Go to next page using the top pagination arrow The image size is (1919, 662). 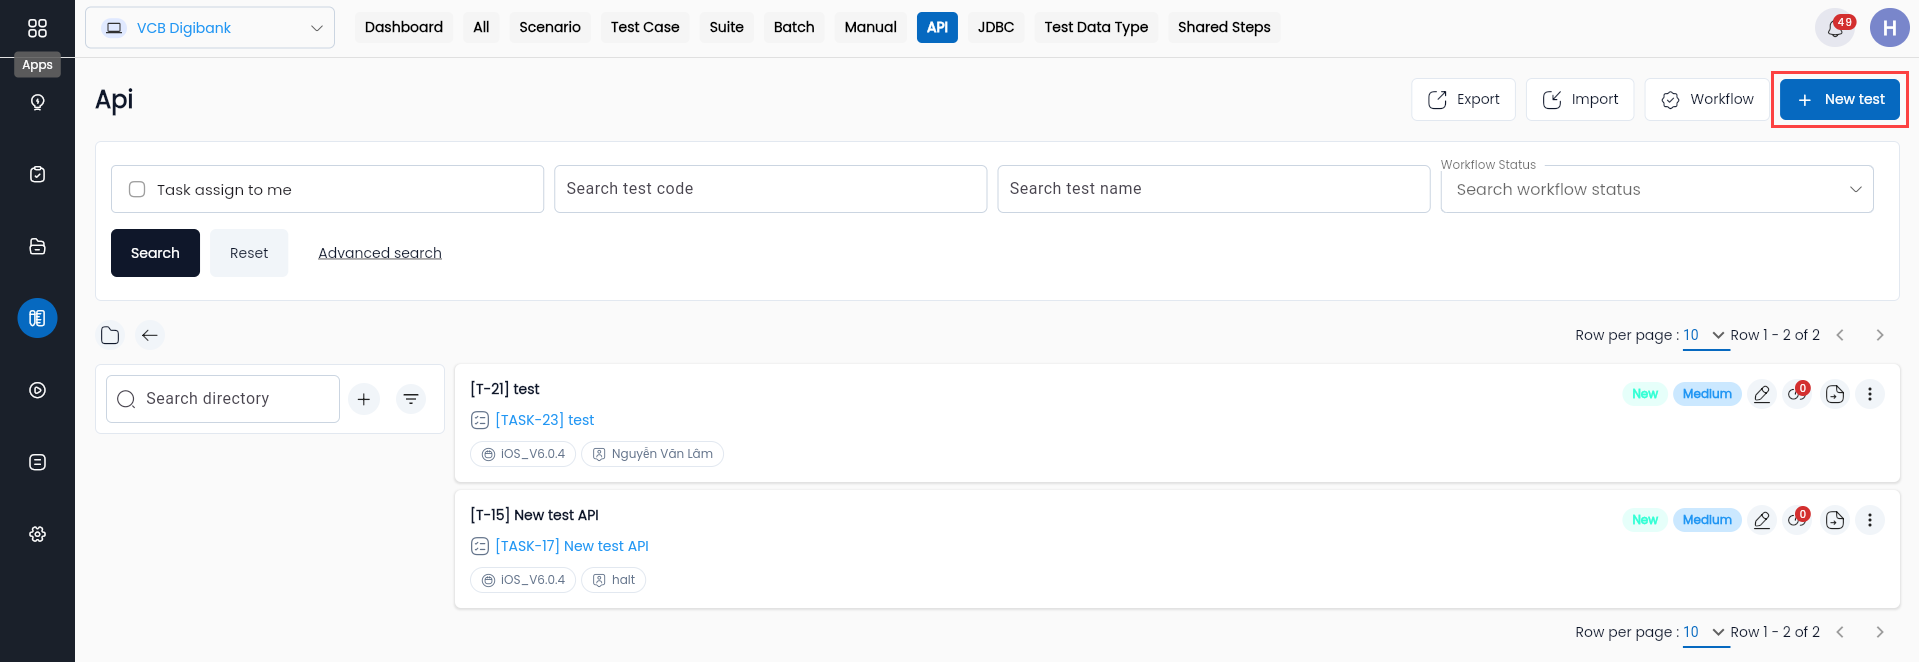tap(1880, 335)
